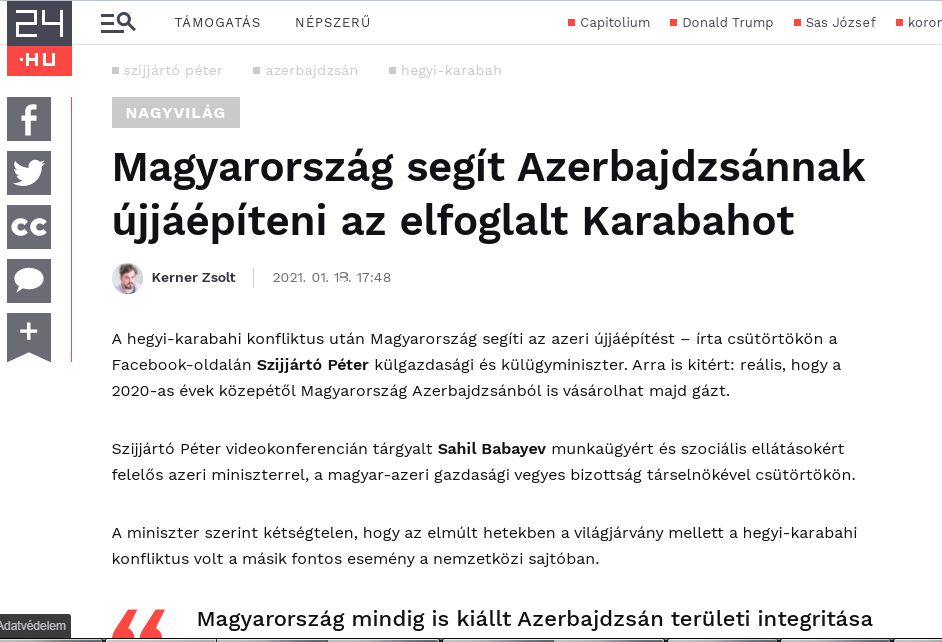Open the Sas József trending topic
The height and width of the screenshot is (642, 942).
(x=834, y=23)
